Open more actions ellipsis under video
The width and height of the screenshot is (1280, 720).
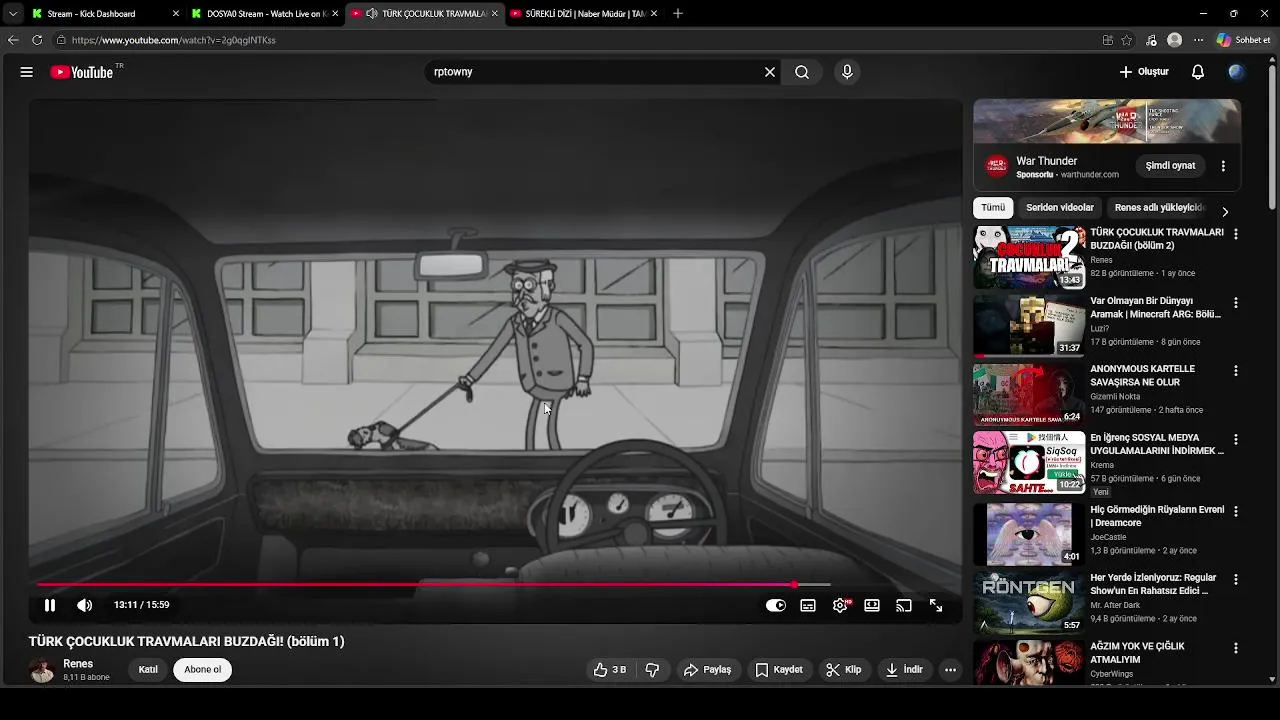[x=951, y=670]
